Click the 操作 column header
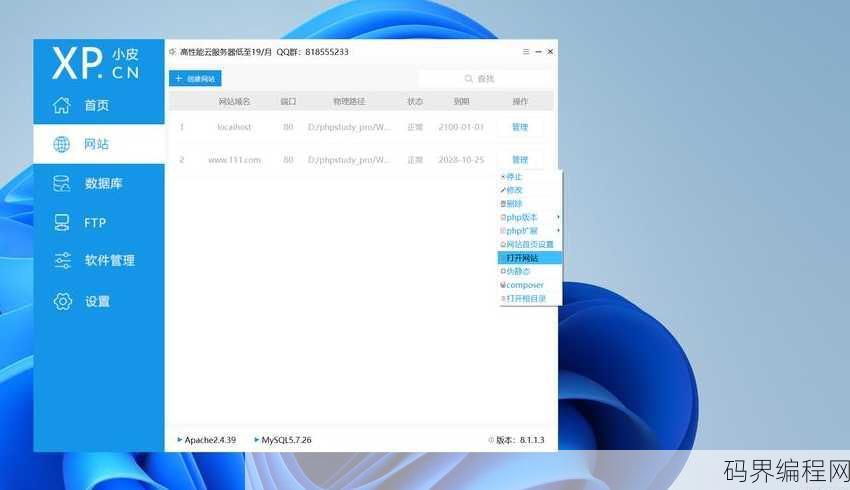The width and height of the screenshot is (850, 490). 520,101
